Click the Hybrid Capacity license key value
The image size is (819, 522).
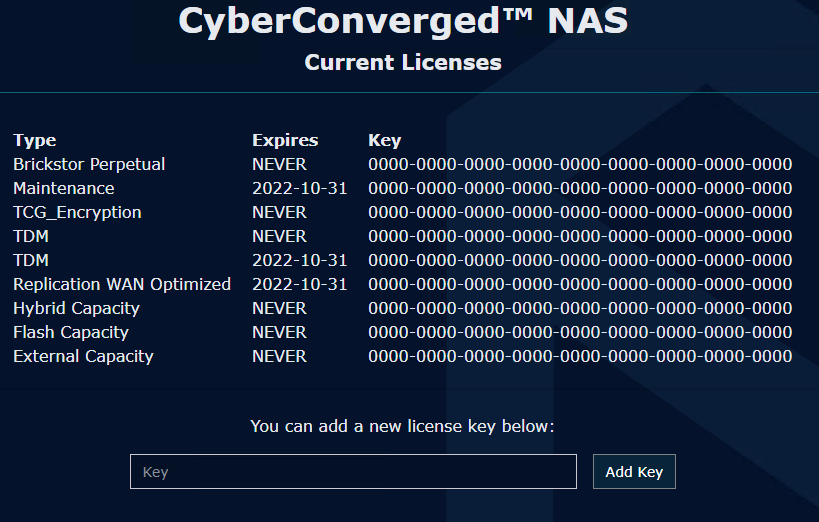(x=580, y=308)
